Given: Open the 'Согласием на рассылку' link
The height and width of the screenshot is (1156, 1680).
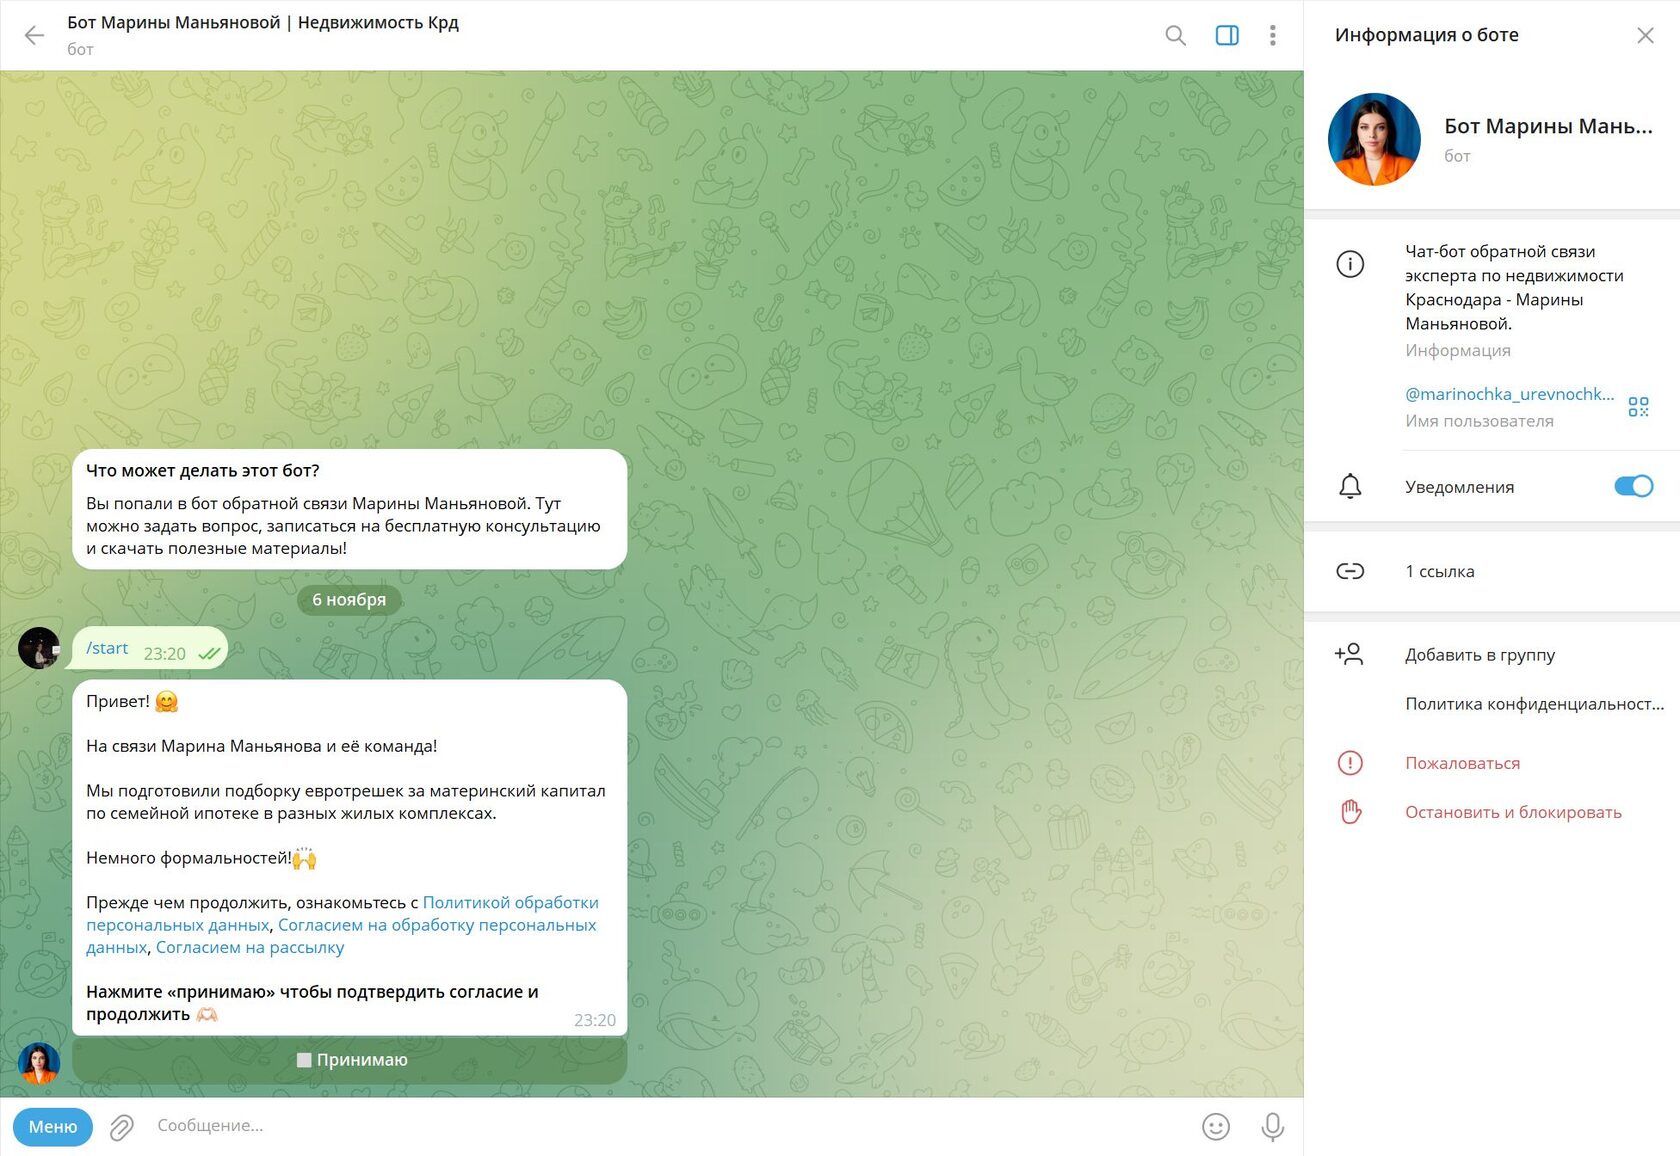Looking at the screenshot, I should [x=250, y=947].
